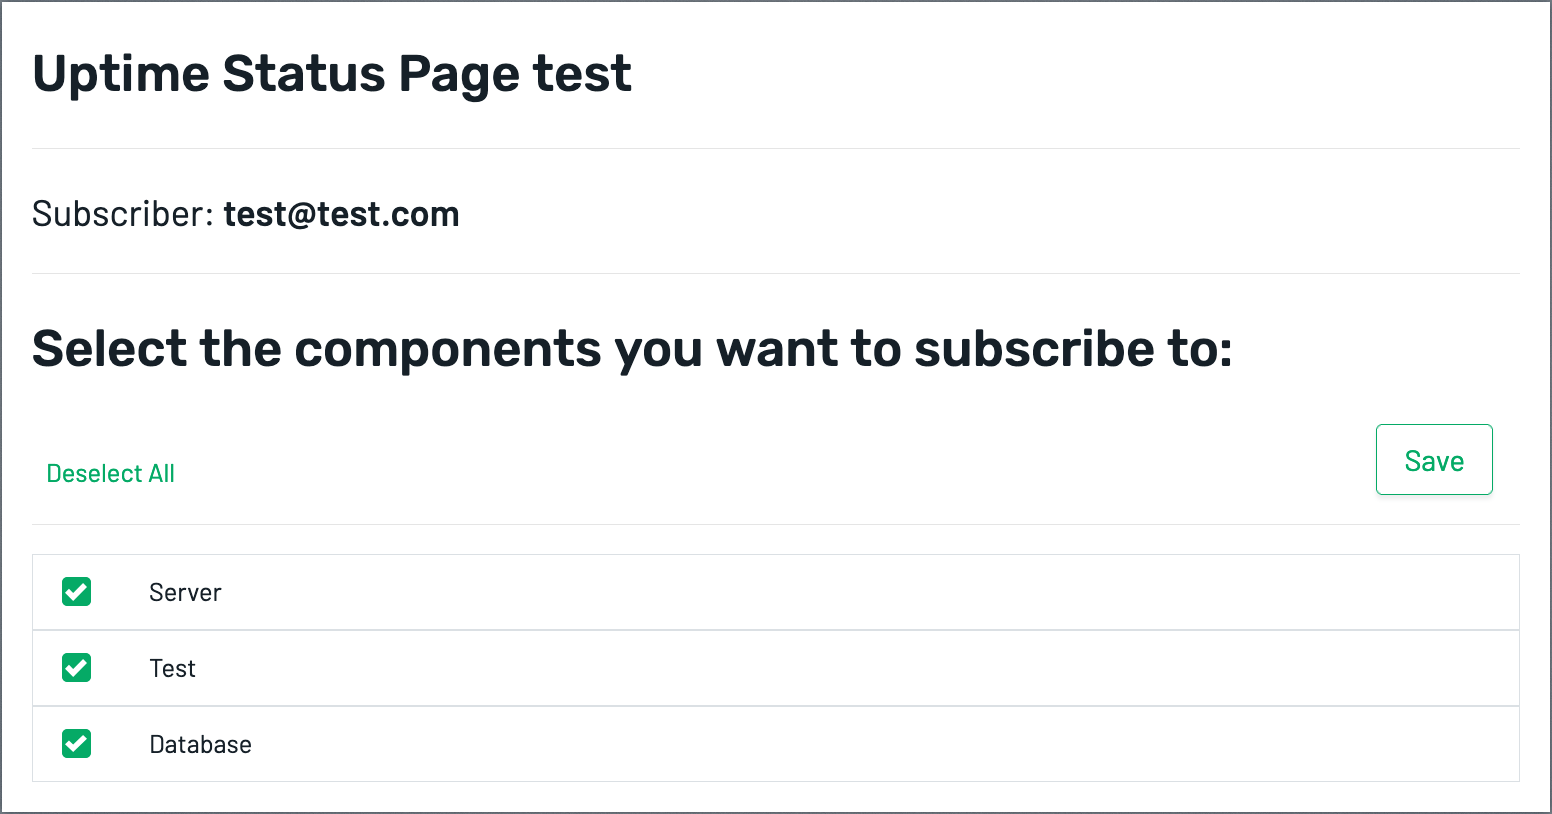This screenshot has width=1552, height=814.
Task: Click empty space in the Server row
Action: [850, 592]
